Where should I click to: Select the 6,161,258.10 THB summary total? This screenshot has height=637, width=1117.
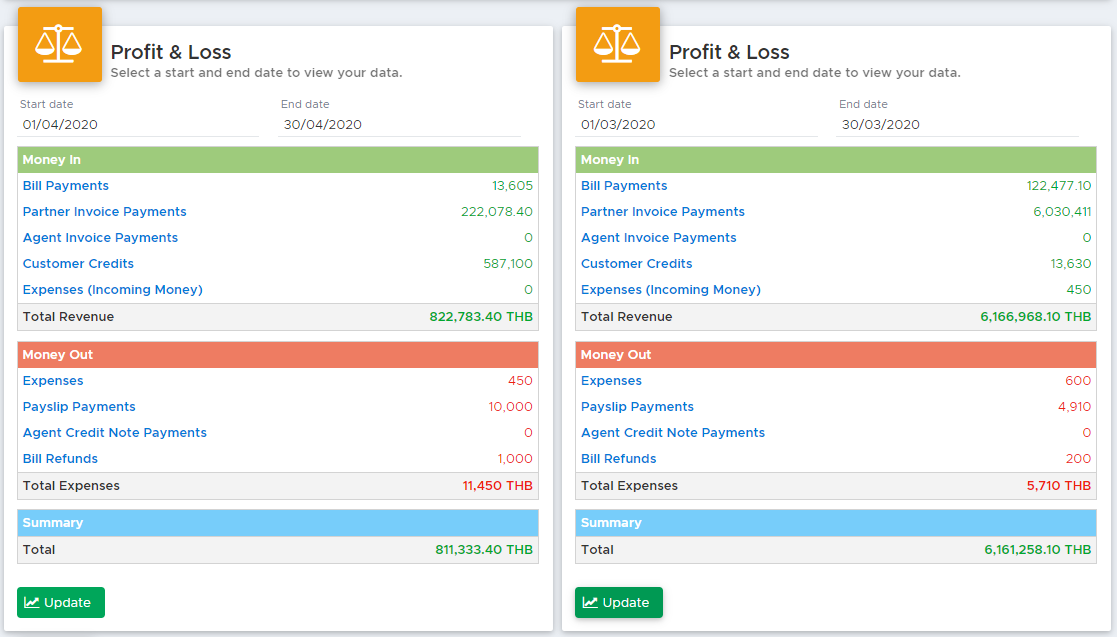point(1037,550)
